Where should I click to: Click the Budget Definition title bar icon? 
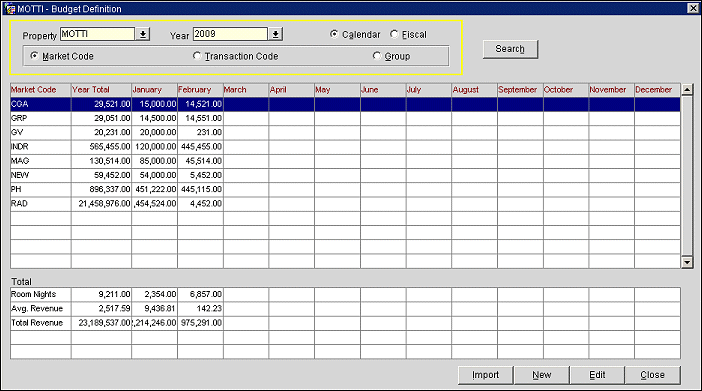[x=9, y=9]
